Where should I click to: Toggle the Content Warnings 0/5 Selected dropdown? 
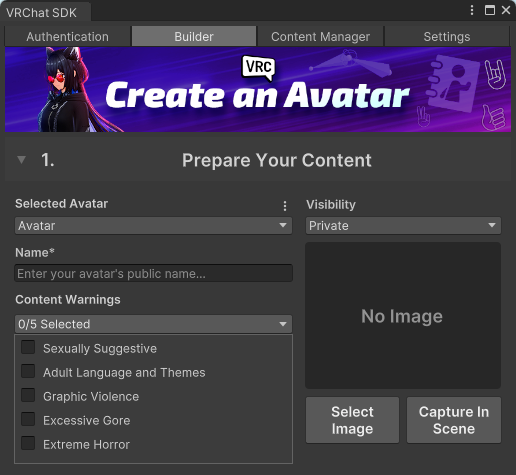click(x=153, y=324)
